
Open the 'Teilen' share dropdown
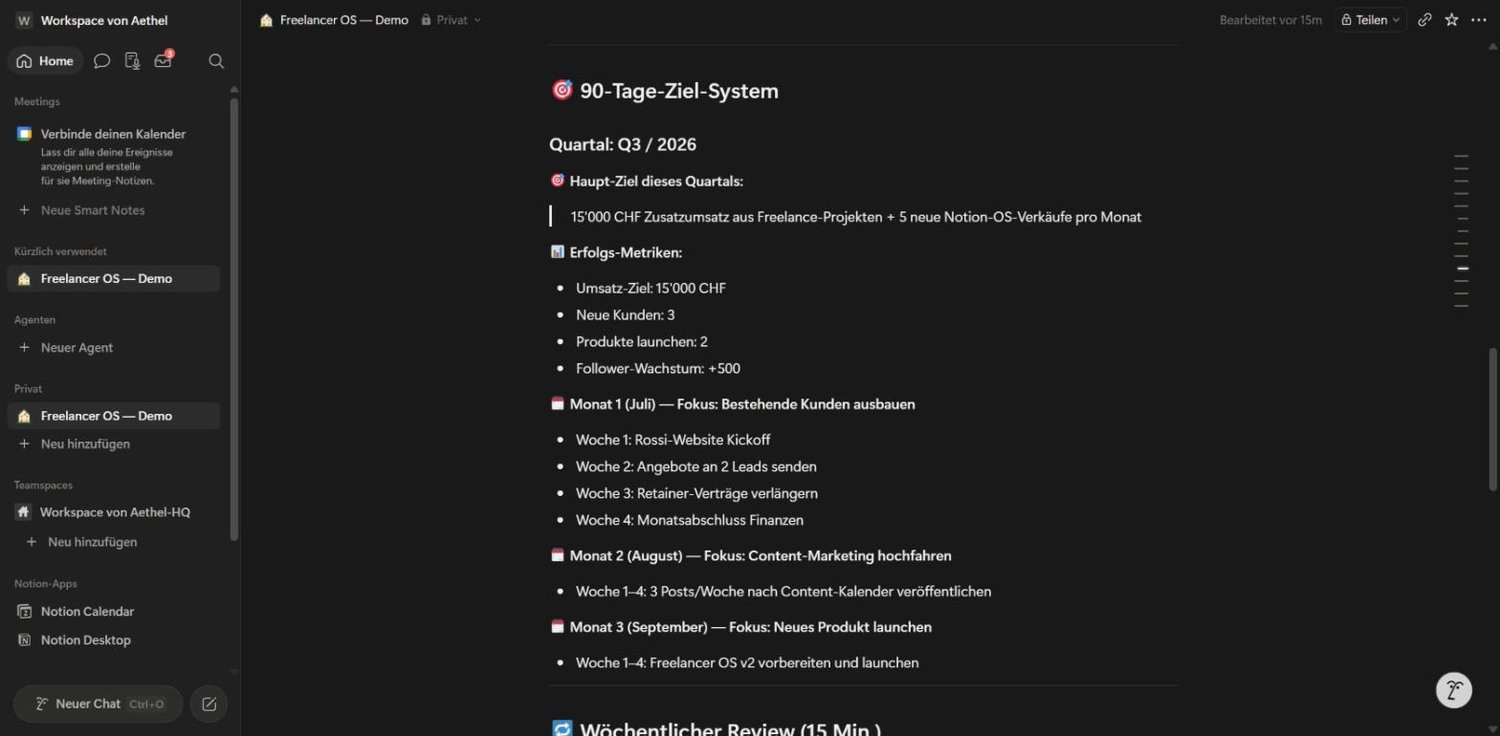point(1370,20)
